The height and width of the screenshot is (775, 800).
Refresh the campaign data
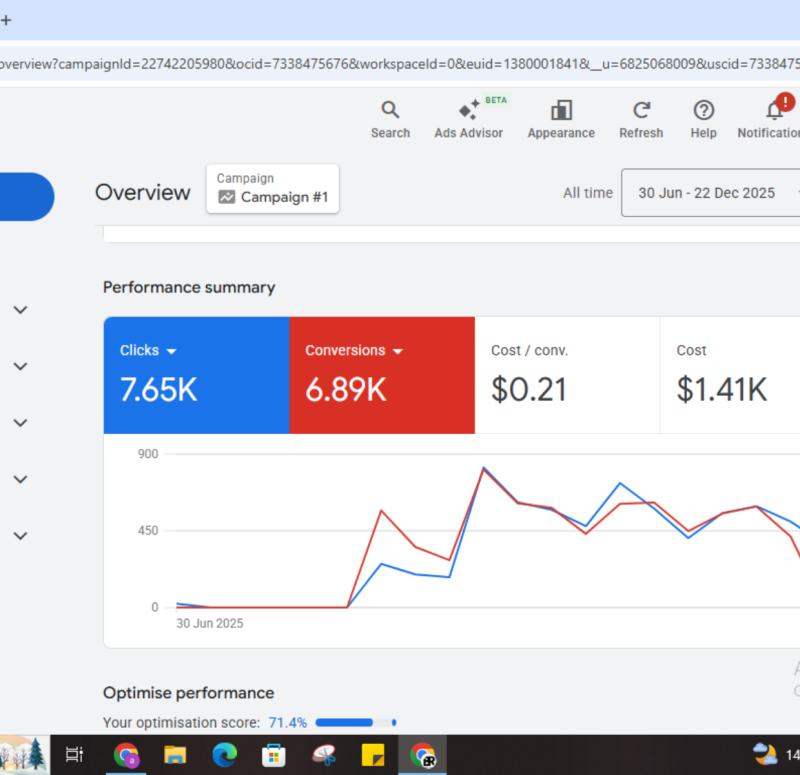(x=641, y=111)
